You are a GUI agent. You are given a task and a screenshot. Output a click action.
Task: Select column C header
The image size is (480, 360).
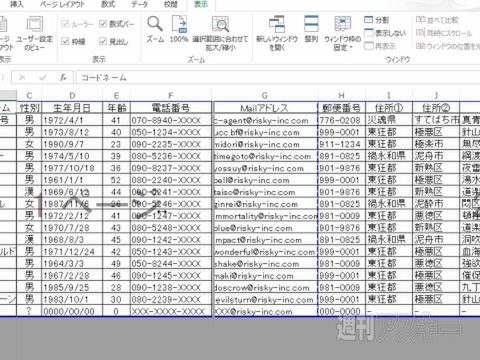29,96
